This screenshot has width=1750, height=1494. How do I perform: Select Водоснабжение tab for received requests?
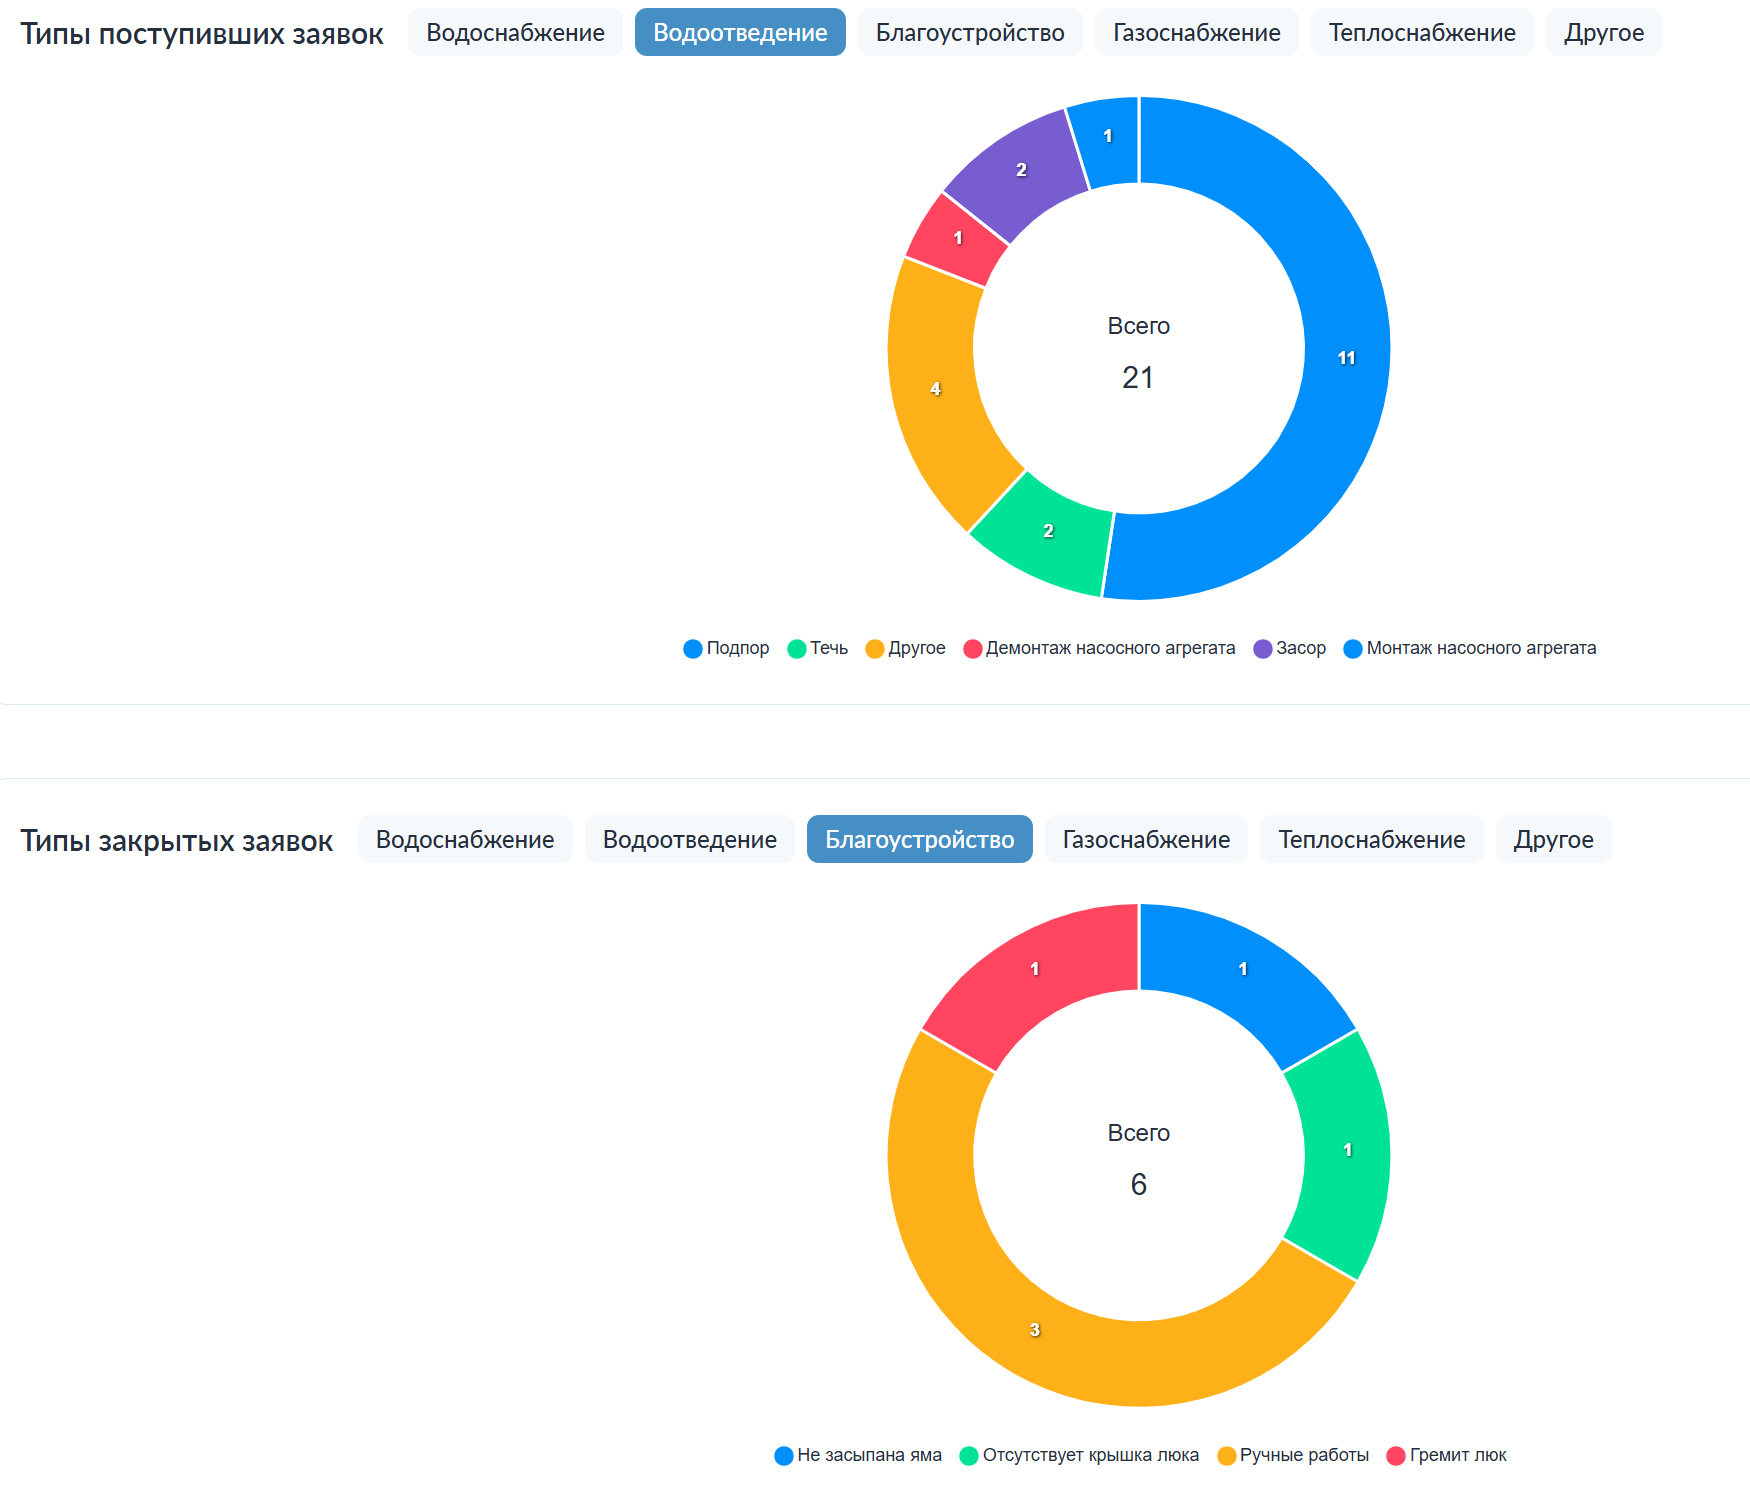pos(515,33)
